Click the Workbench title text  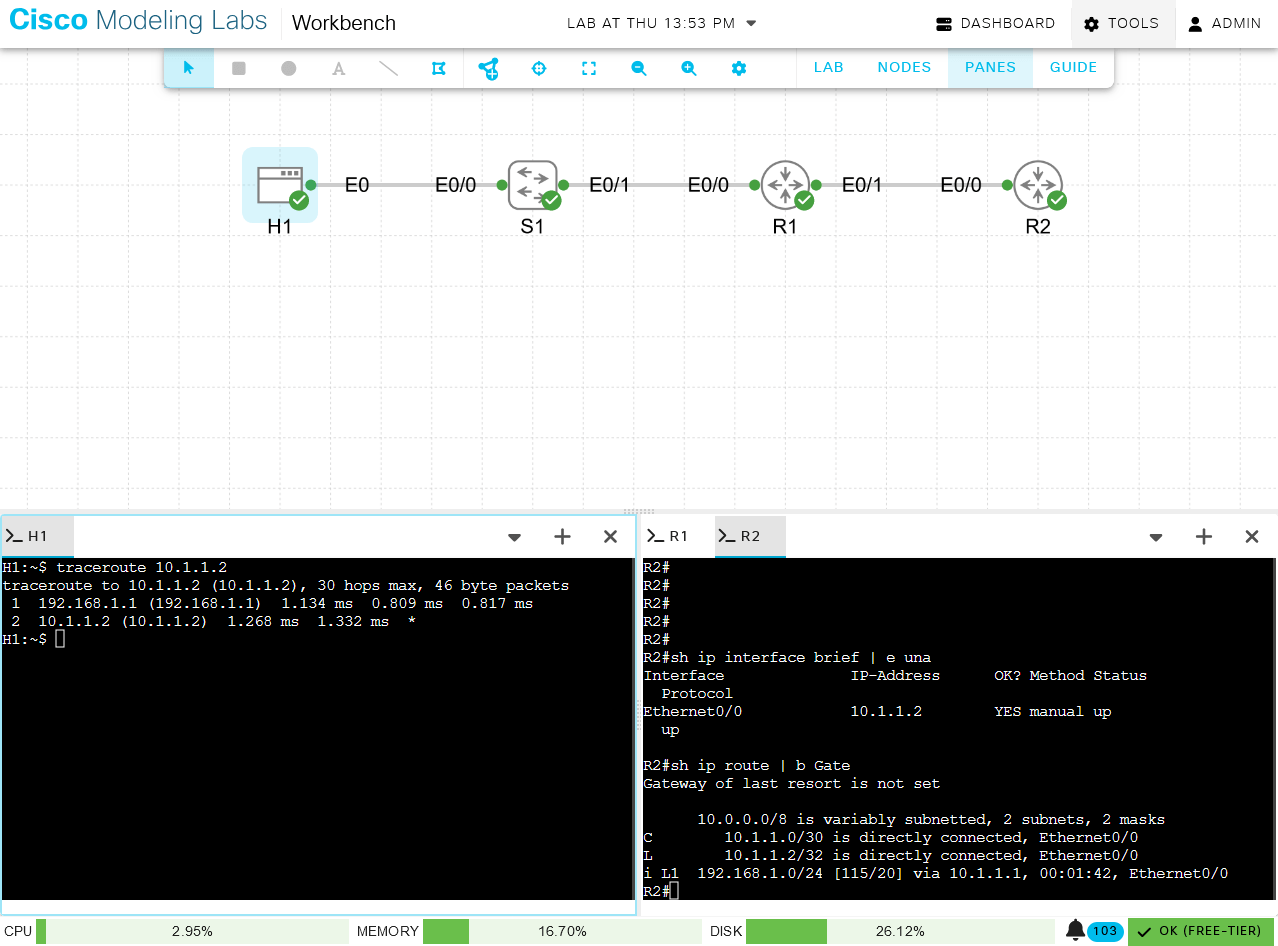pos(344,23)
